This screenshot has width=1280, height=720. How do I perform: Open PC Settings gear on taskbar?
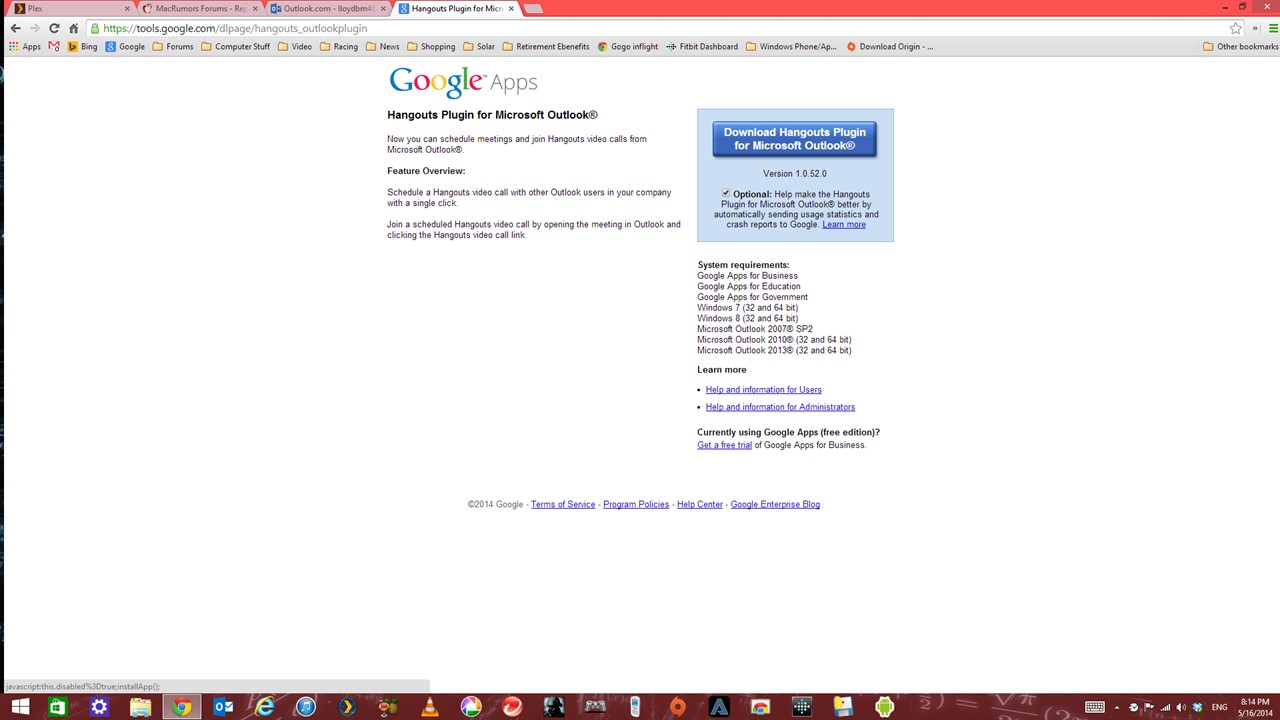tap(99, 707)
